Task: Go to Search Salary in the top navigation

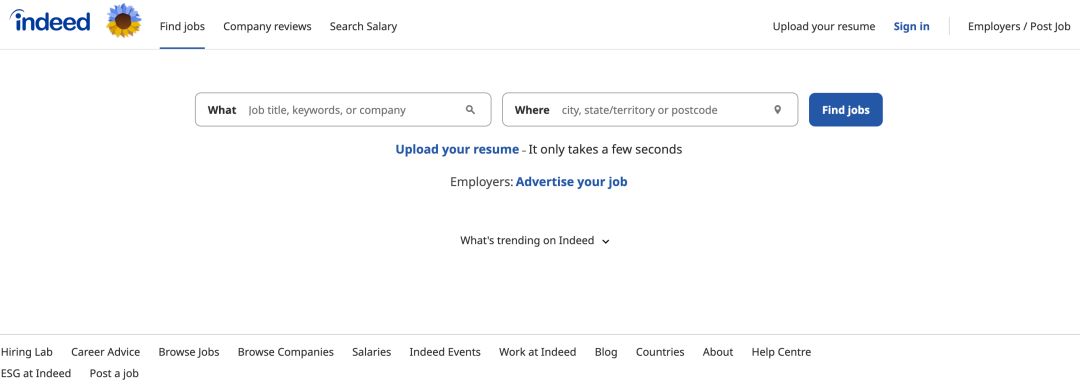Action: click(363, 26)
